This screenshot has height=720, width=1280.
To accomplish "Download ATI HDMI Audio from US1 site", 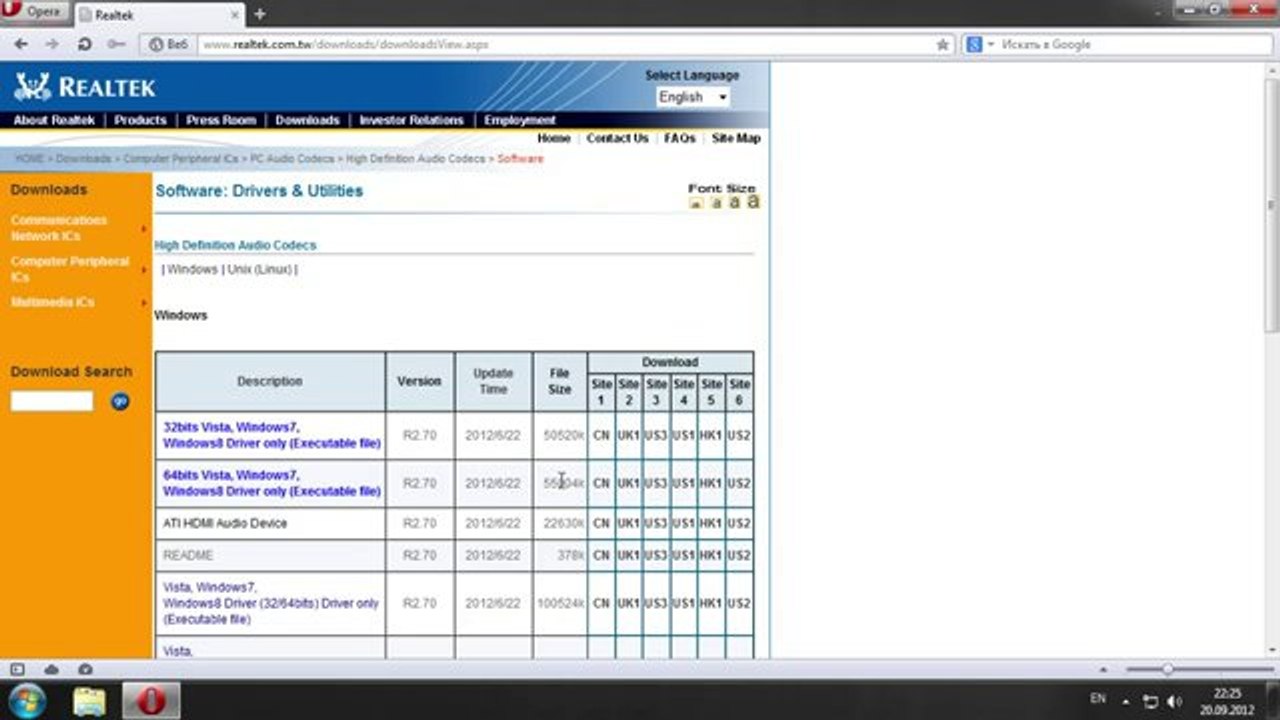I will (684, 523).
